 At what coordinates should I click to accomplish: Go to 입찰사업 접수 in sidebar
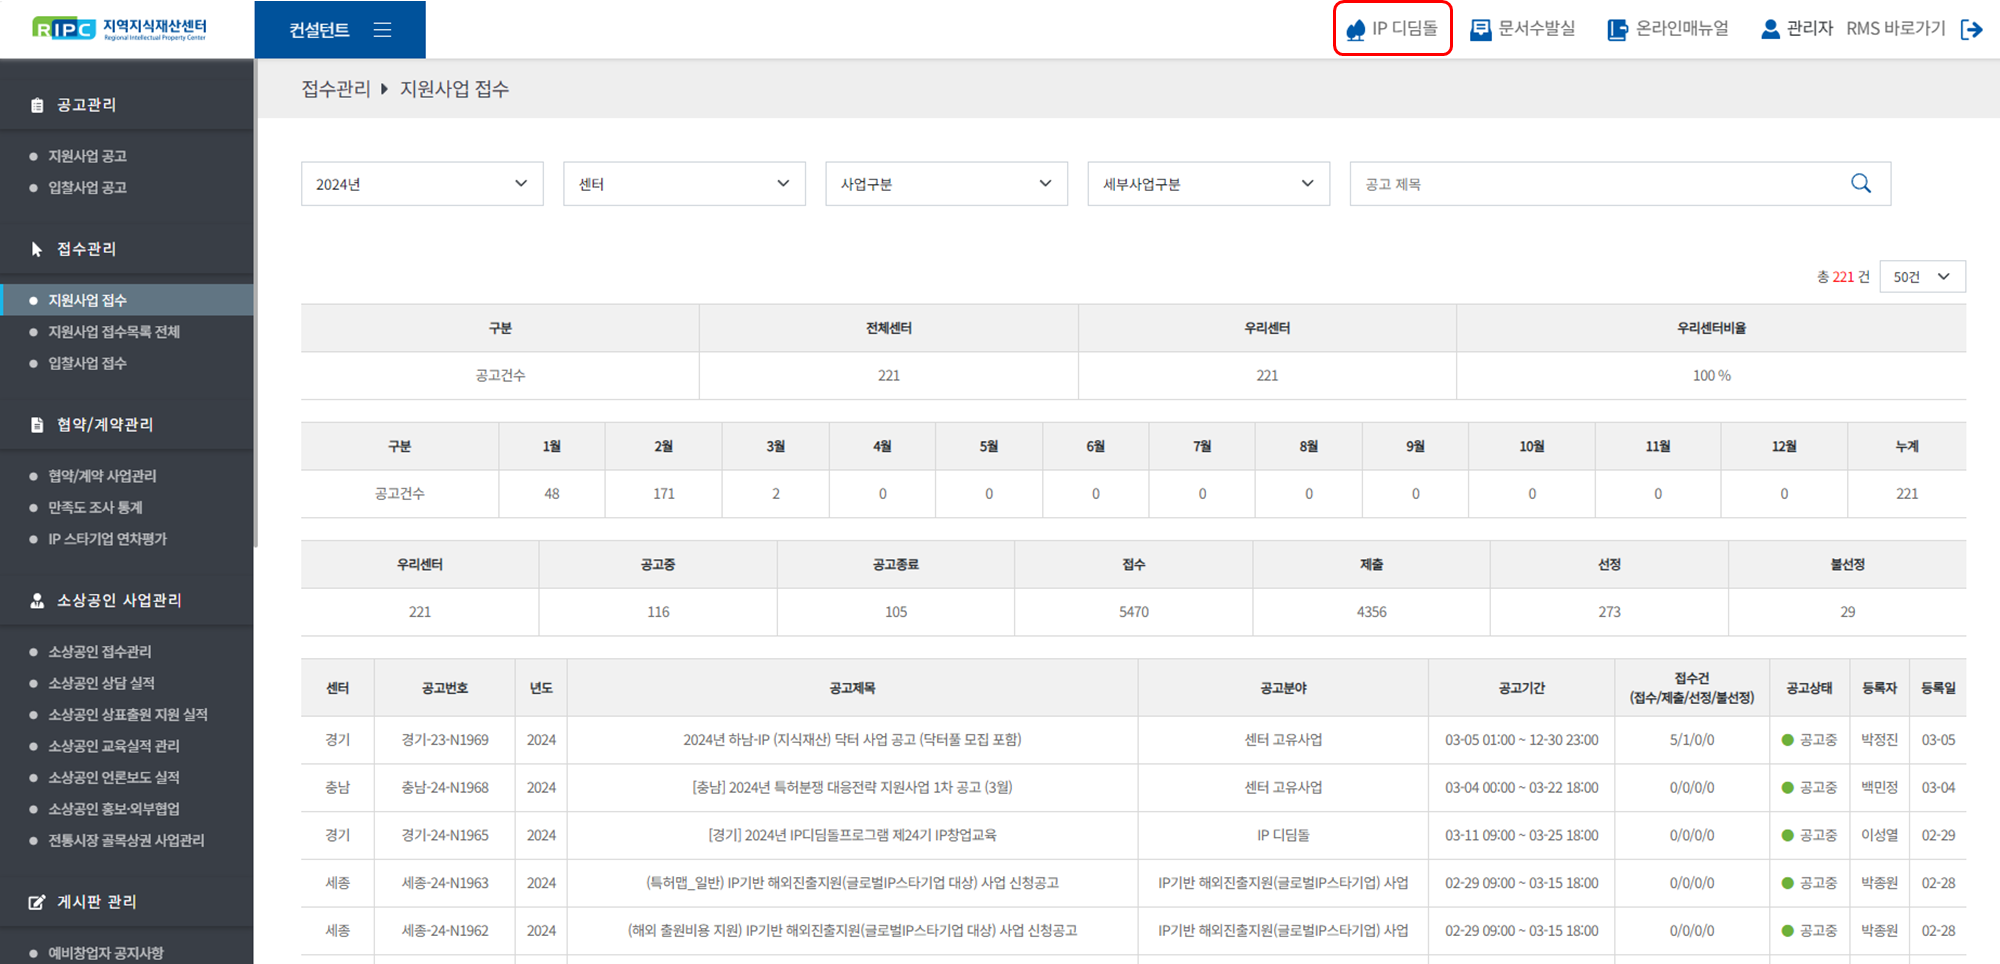[x=88, y=363]
